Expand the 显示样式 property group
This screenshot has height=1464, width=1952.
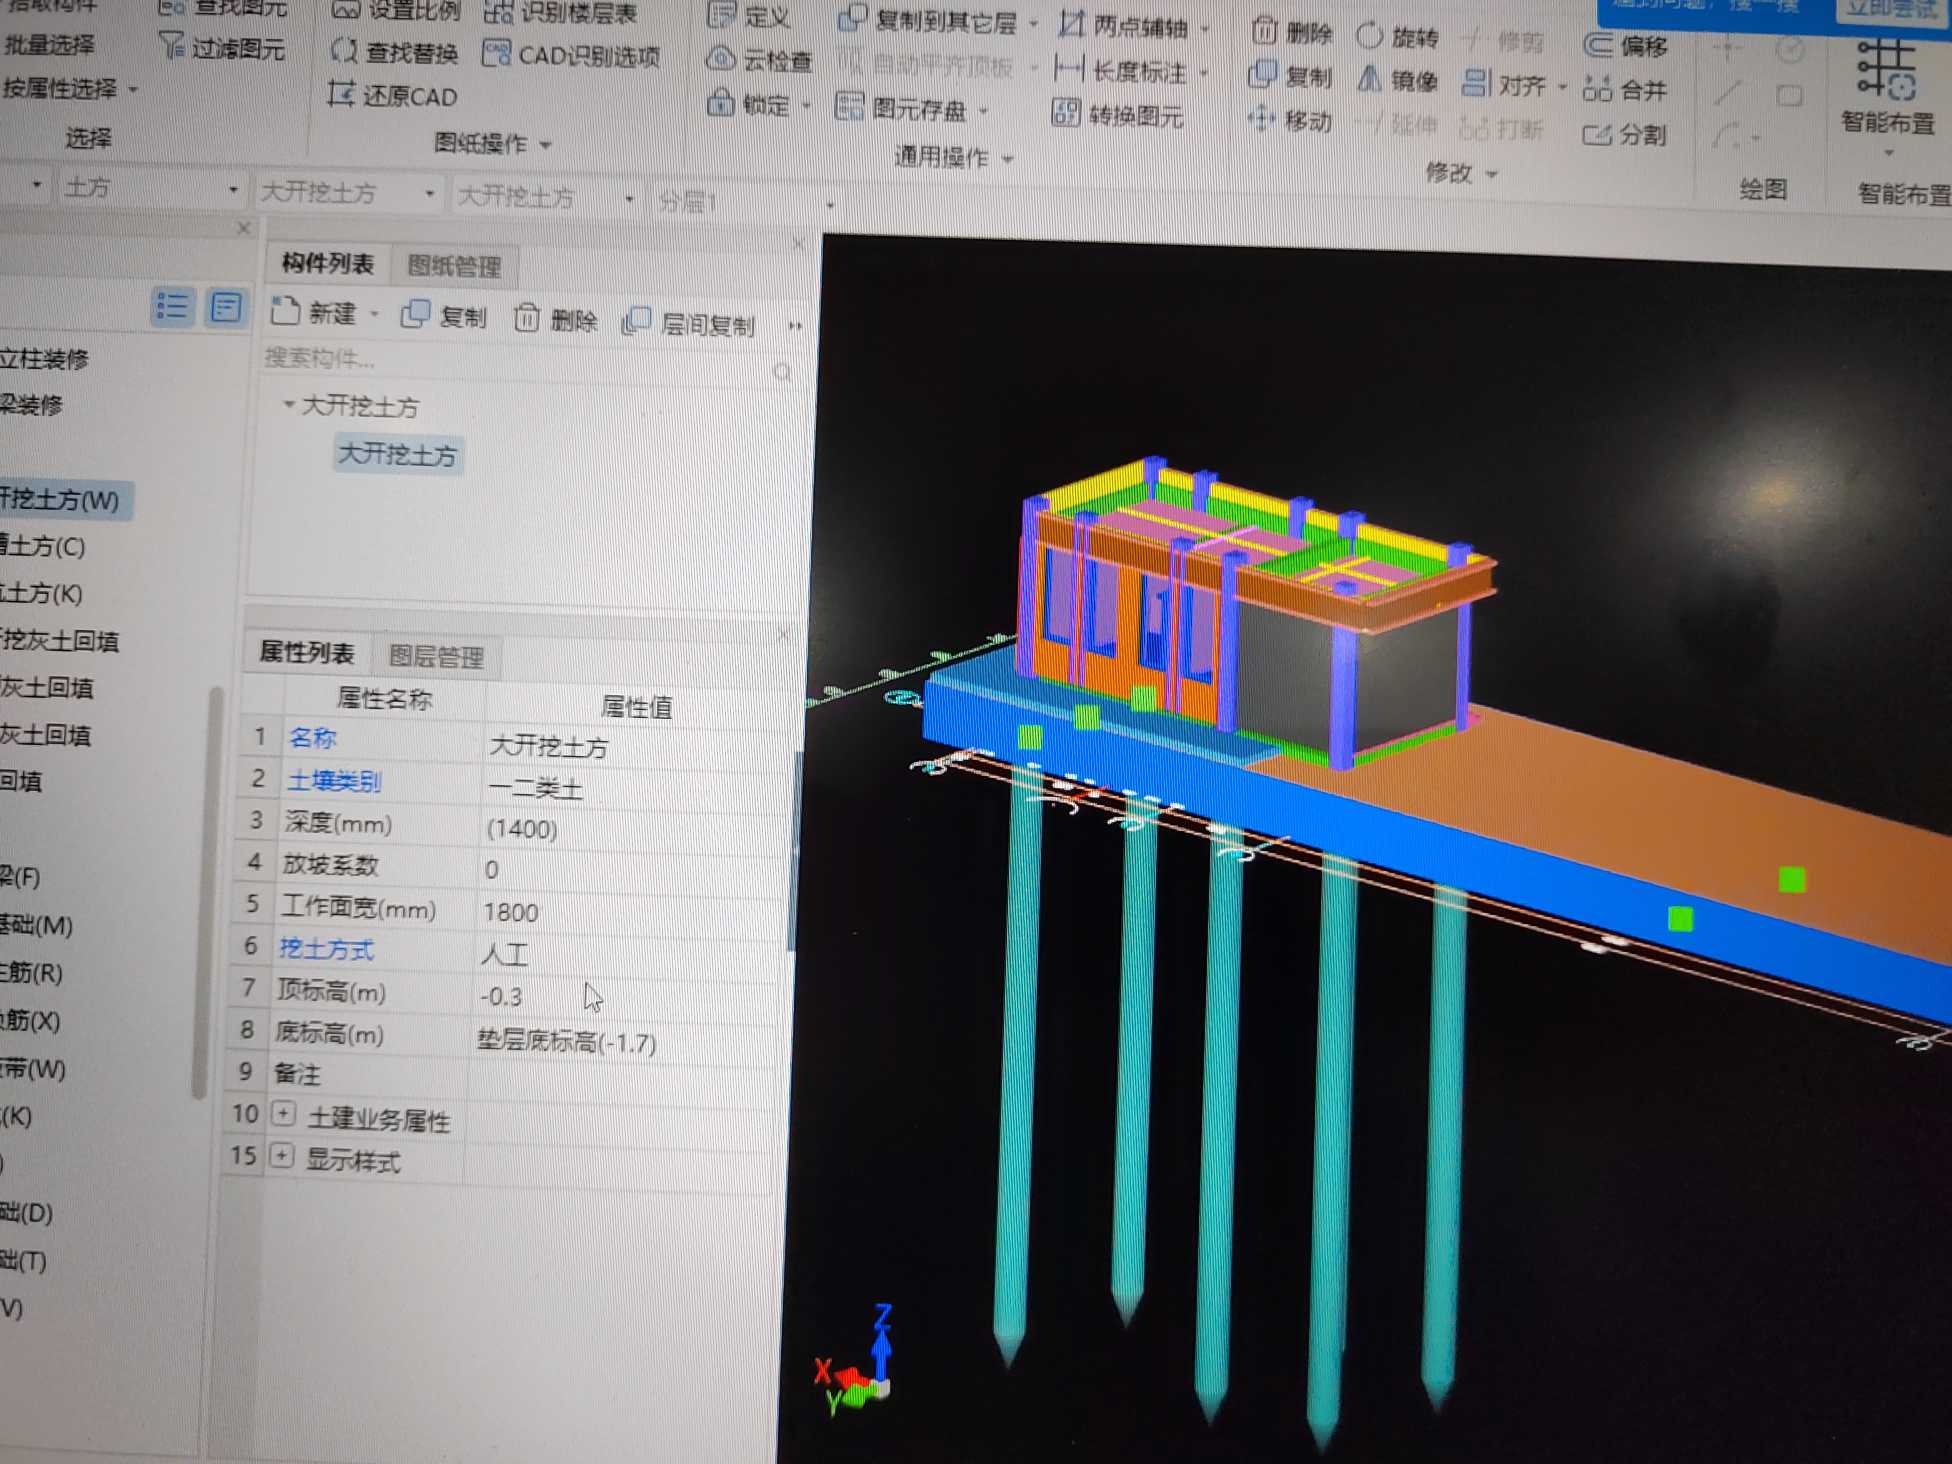[282, 1156]
